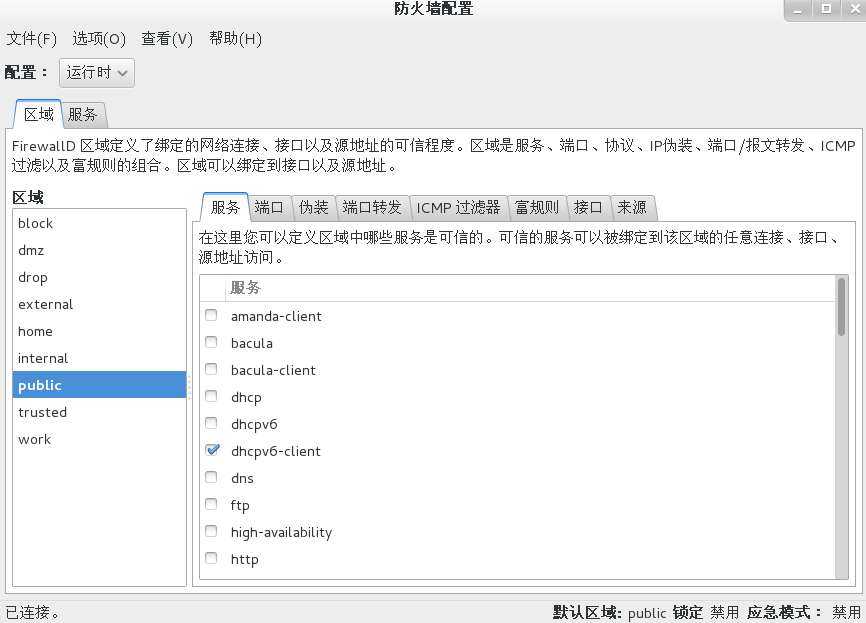
Task: Open the 富规则 tab
Action: pyautogui.click(x=537, y=208)
